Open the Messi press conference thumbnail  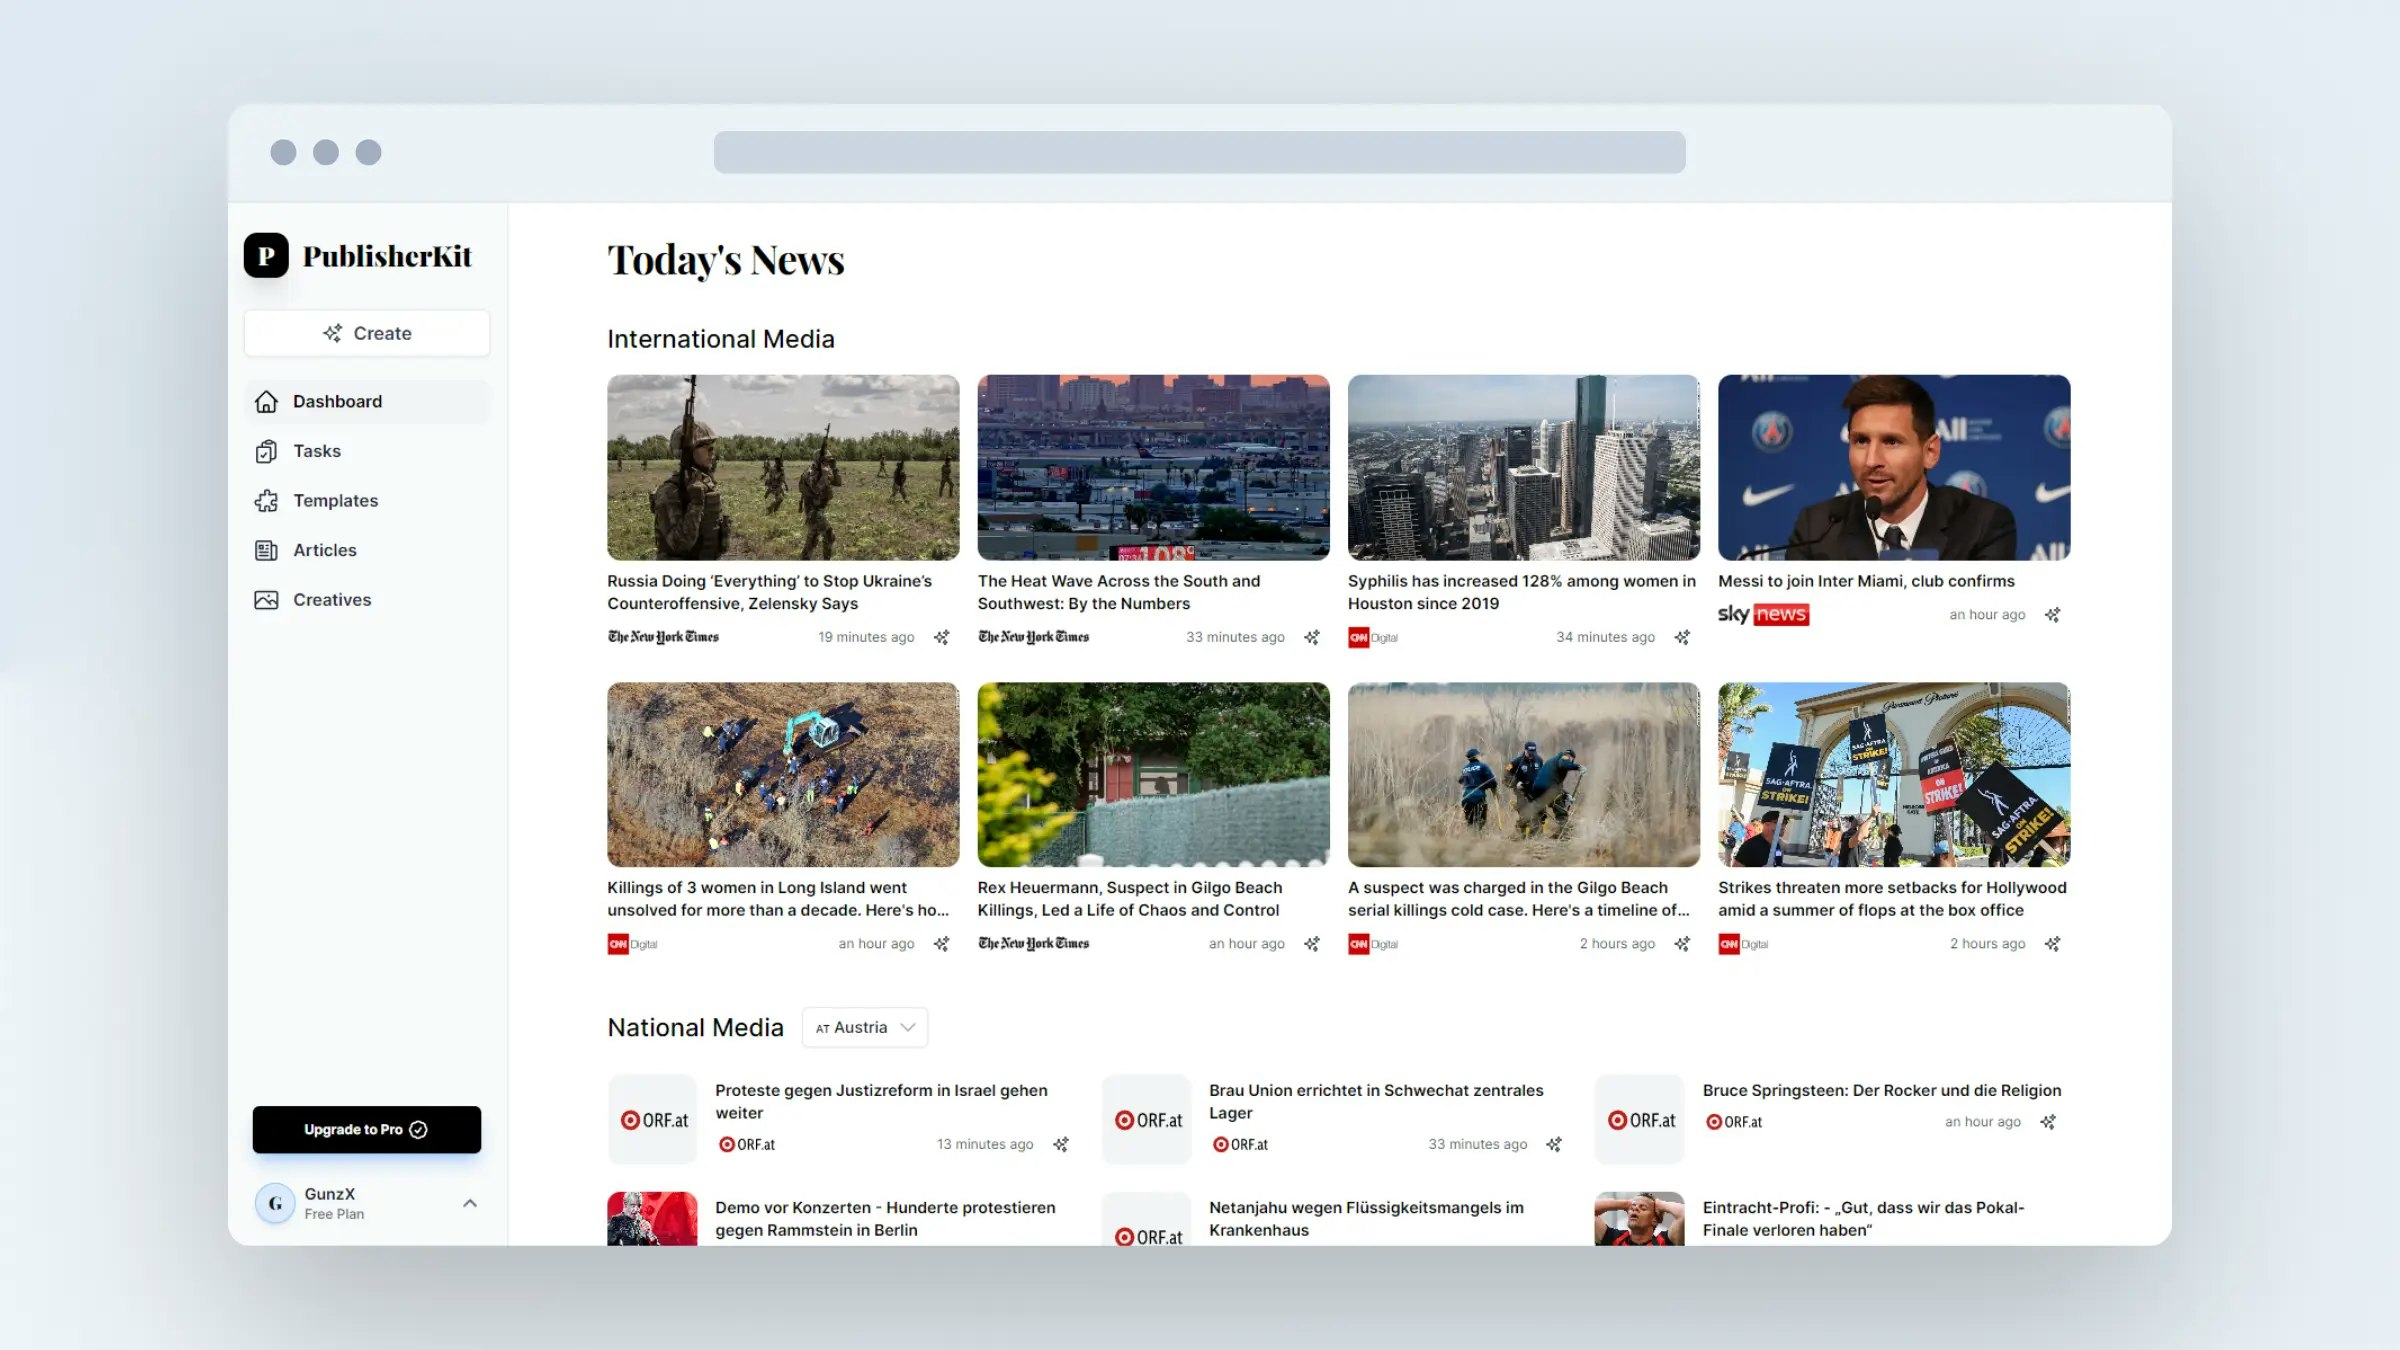click(1893, 467)
